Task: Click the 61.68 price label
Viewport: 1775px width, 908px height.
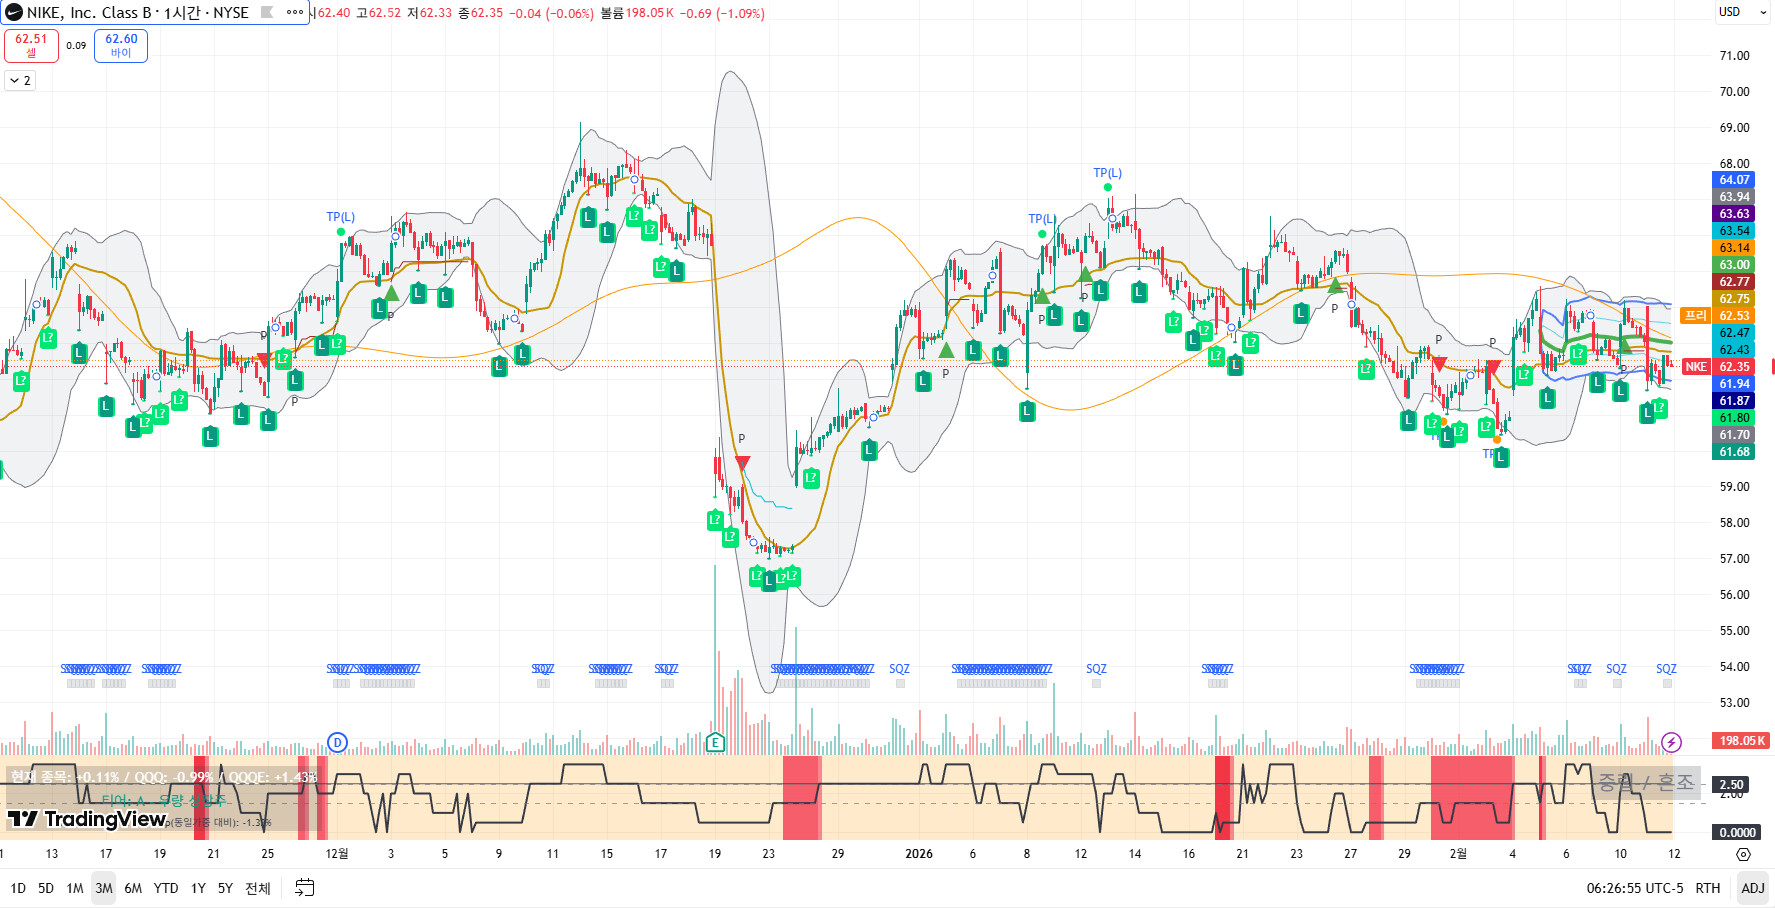Action: pyautogui.click(x=1735, y=452)
